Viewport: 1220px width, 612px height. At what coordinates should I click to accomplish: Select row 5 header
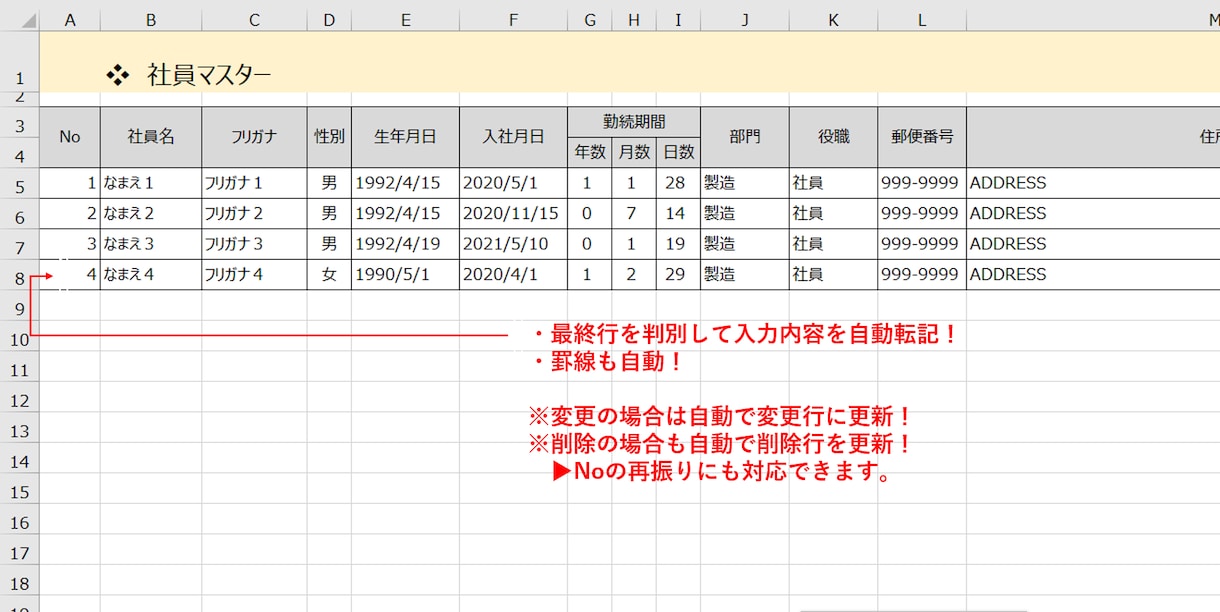point(19,183)
